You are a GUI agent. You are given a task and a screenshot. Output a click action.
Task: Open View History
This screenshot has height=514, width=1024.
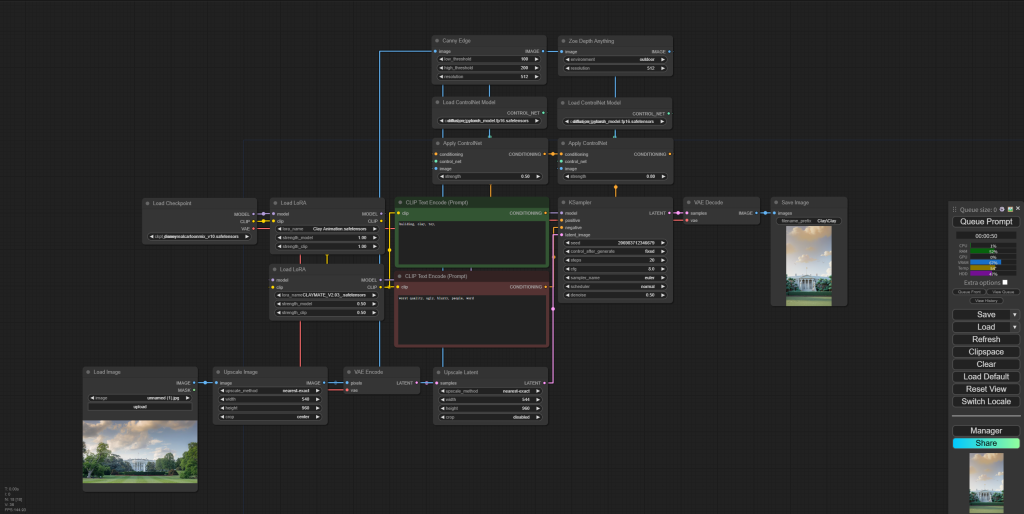[x=985, y=301]
